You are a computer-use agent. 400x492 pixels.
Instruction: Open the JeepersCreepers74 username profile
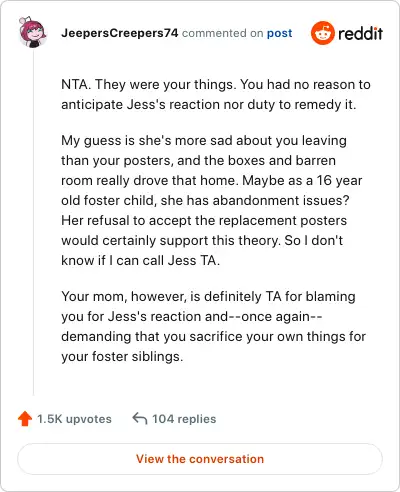(x=120, y=33)
